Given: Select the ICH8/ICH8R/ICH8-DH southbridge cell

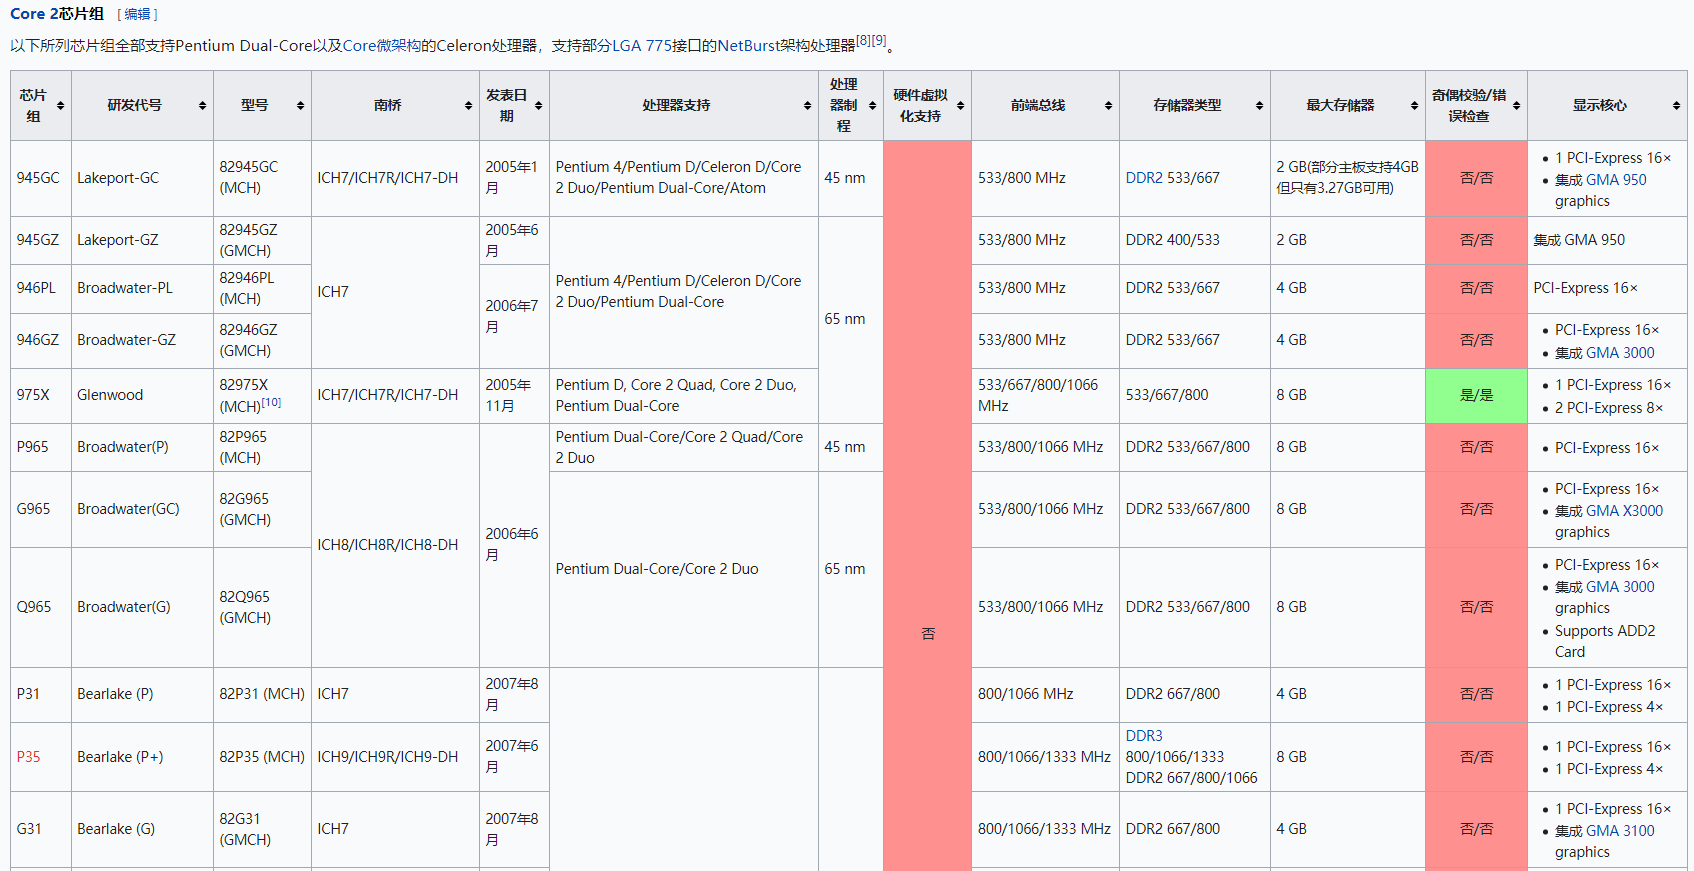Looking at the screenshot, I should point(395,545).
